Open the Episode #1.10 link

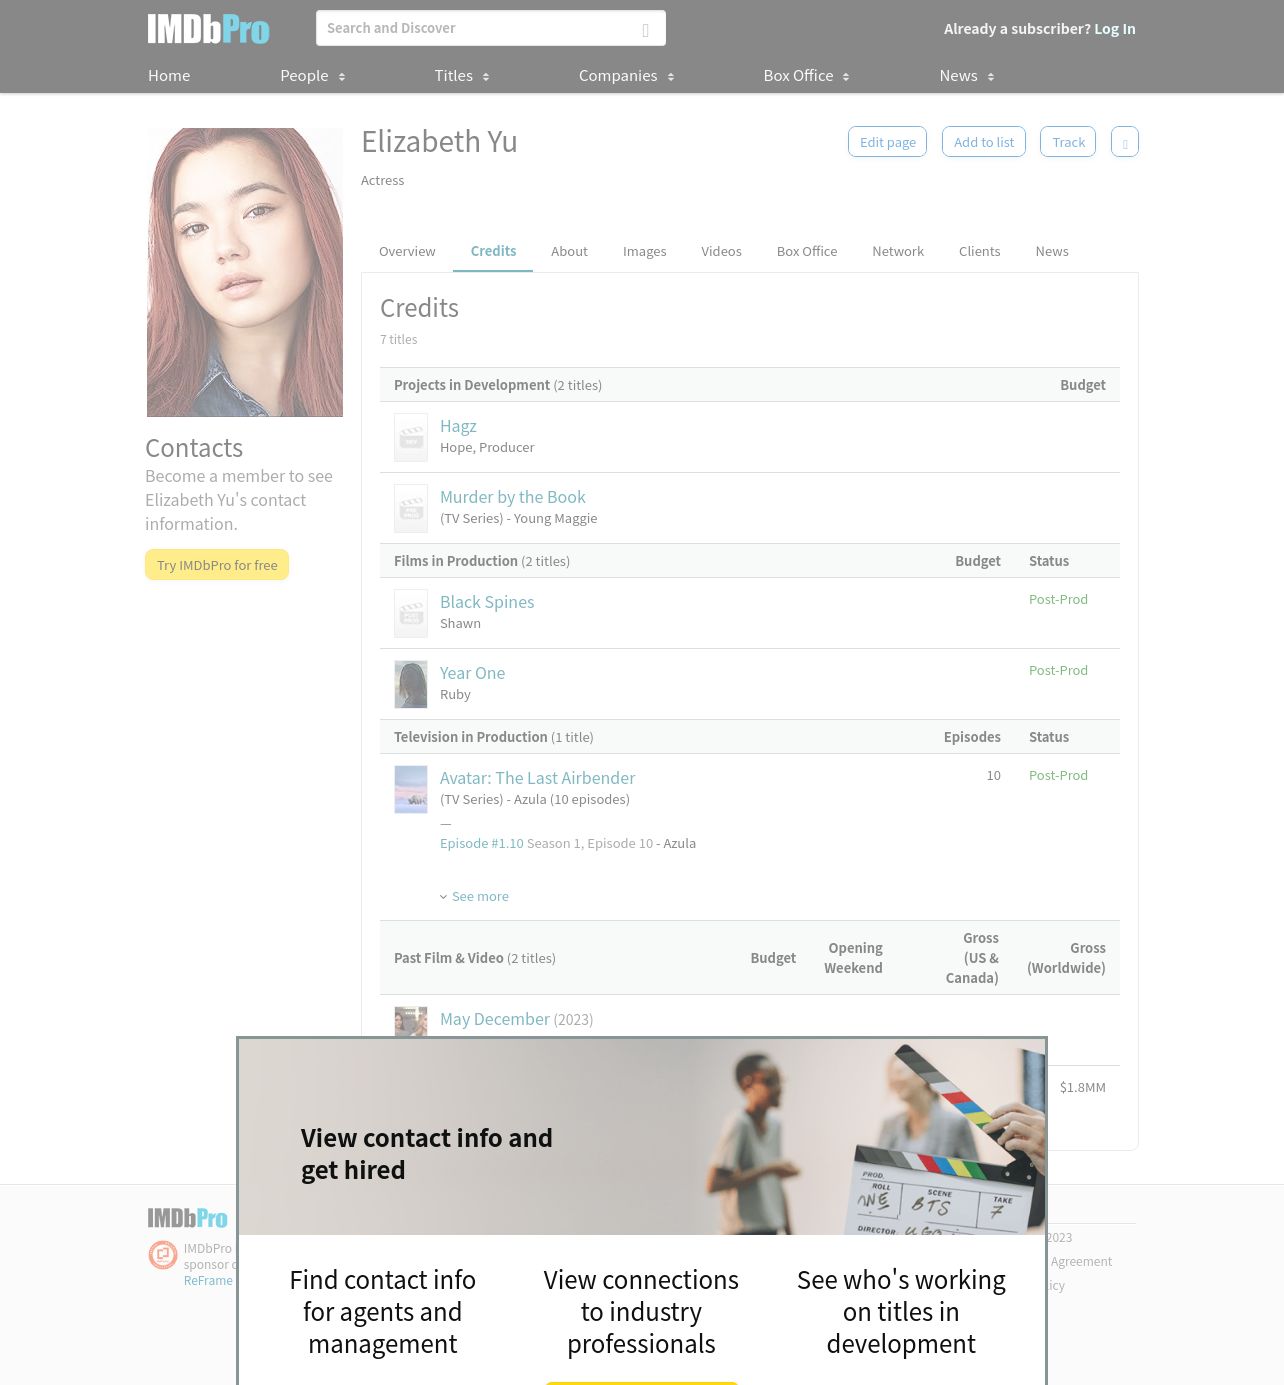coord(482,843)
